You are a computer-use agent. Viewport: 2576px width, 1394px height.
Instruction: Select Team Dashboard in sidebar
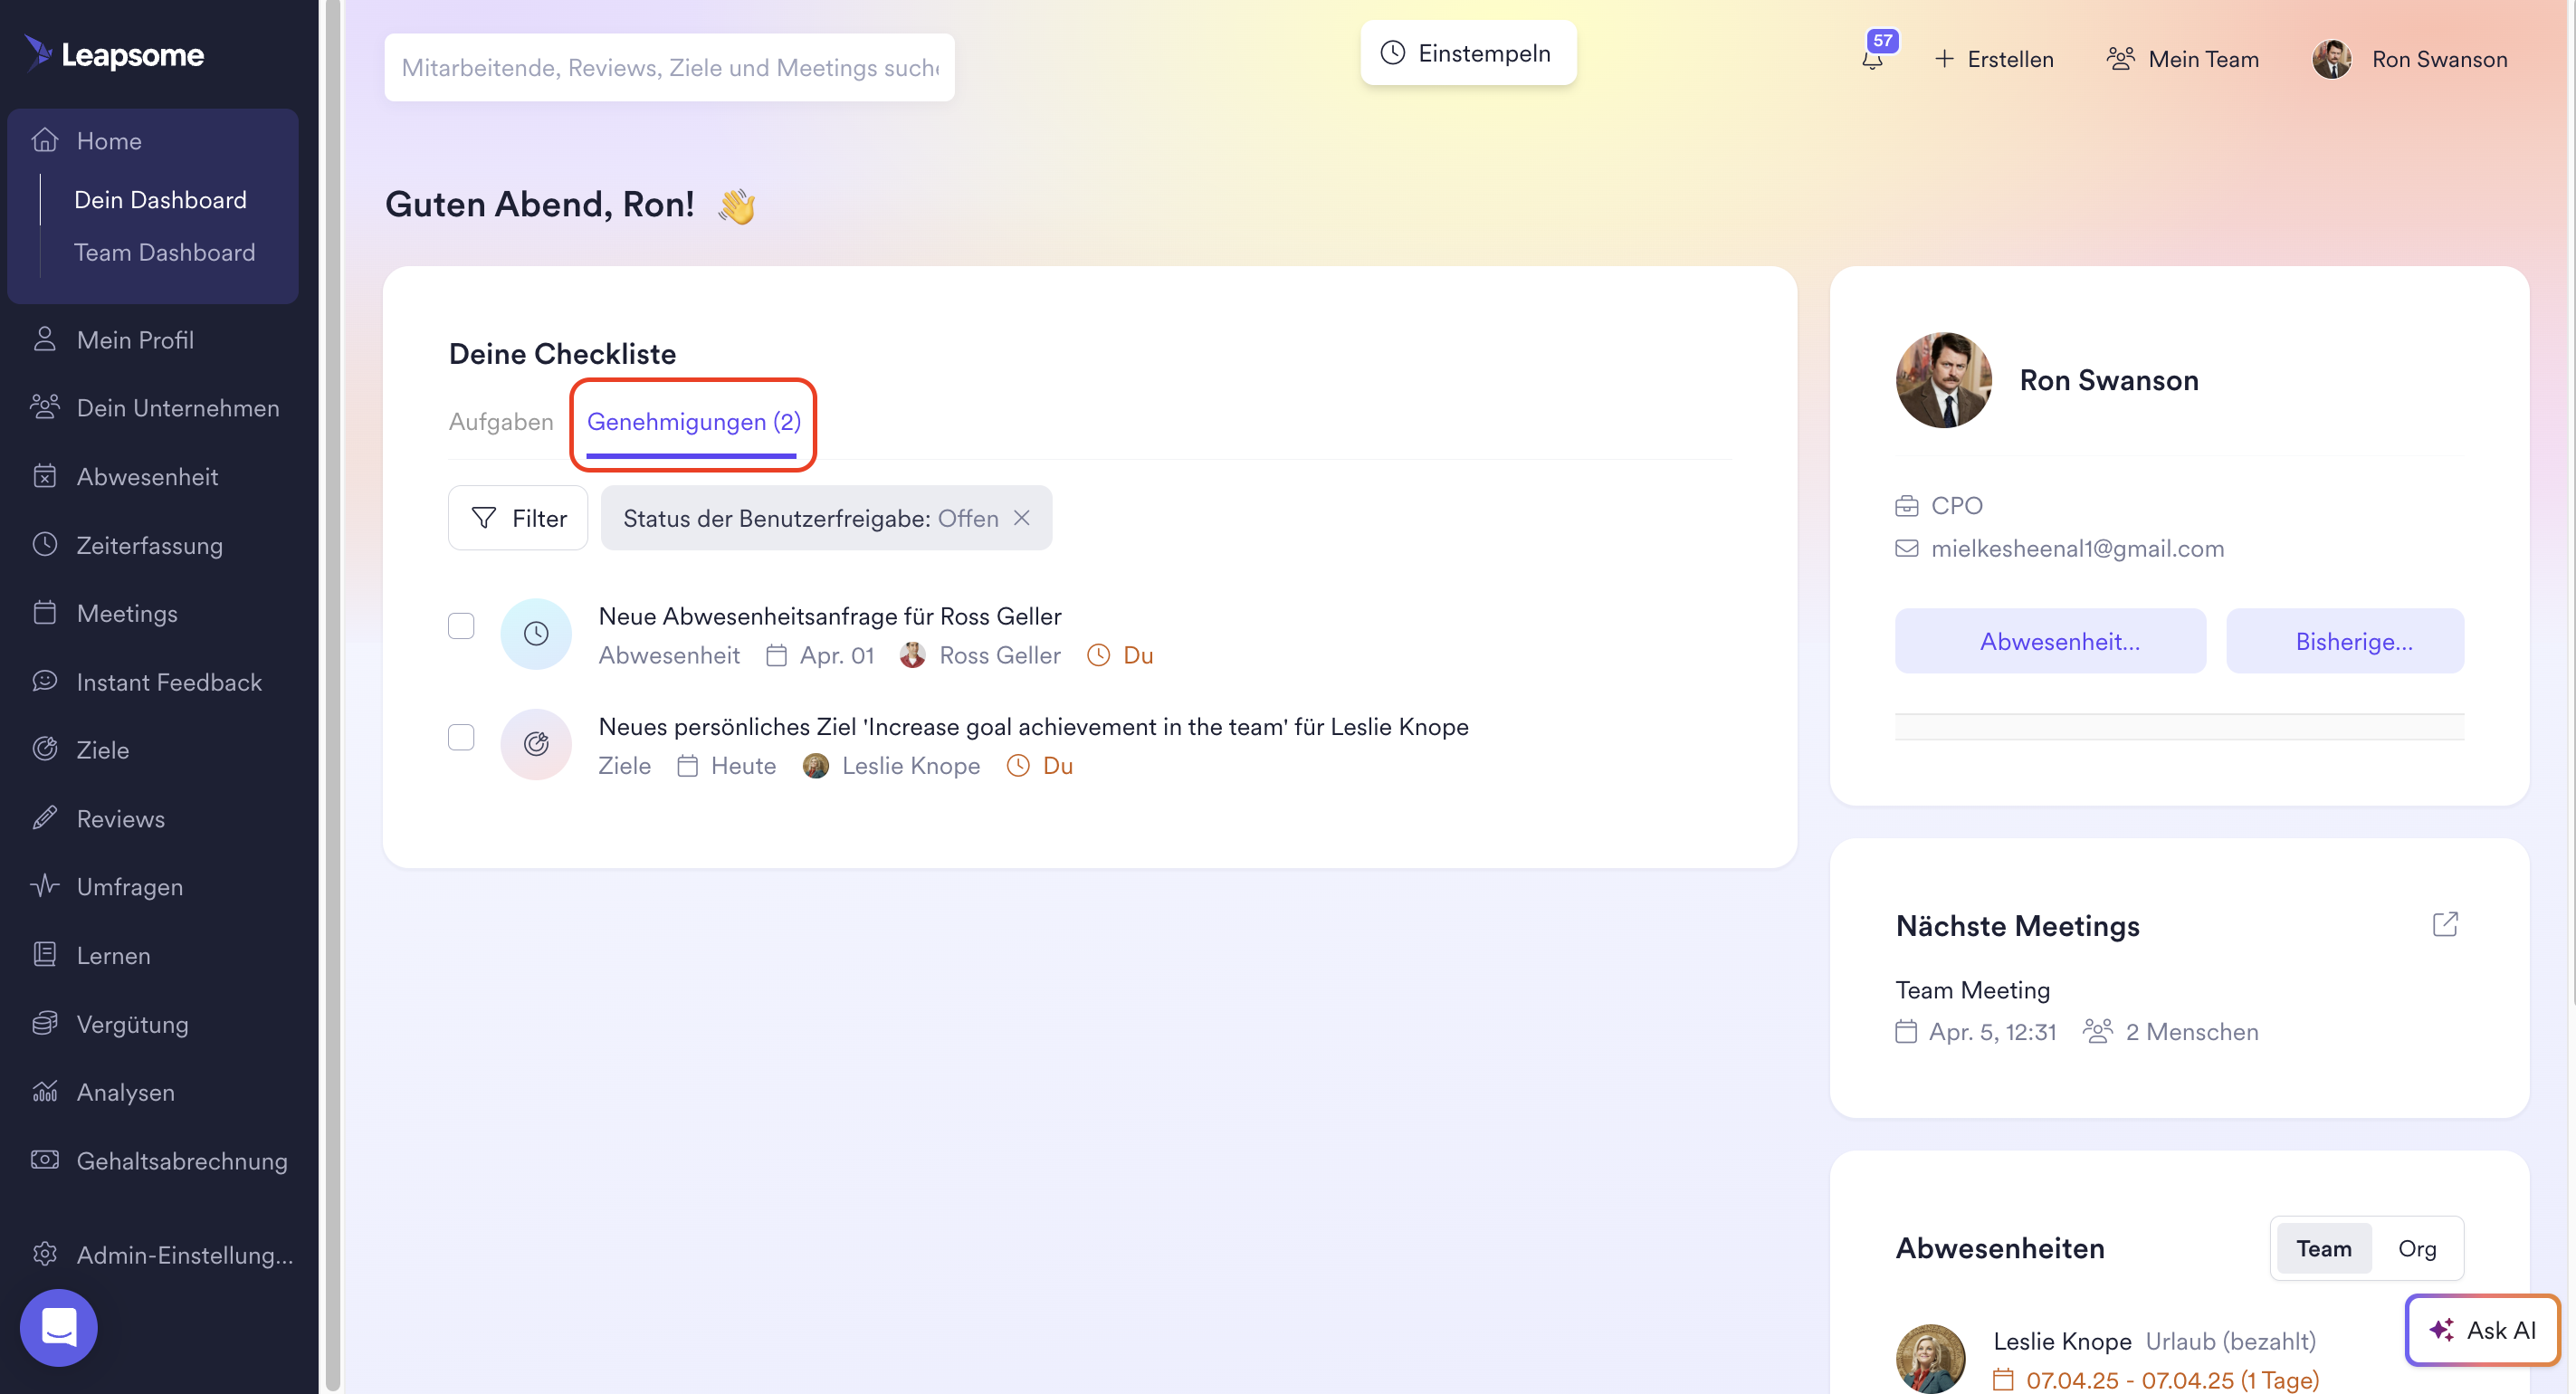point(165,252)
